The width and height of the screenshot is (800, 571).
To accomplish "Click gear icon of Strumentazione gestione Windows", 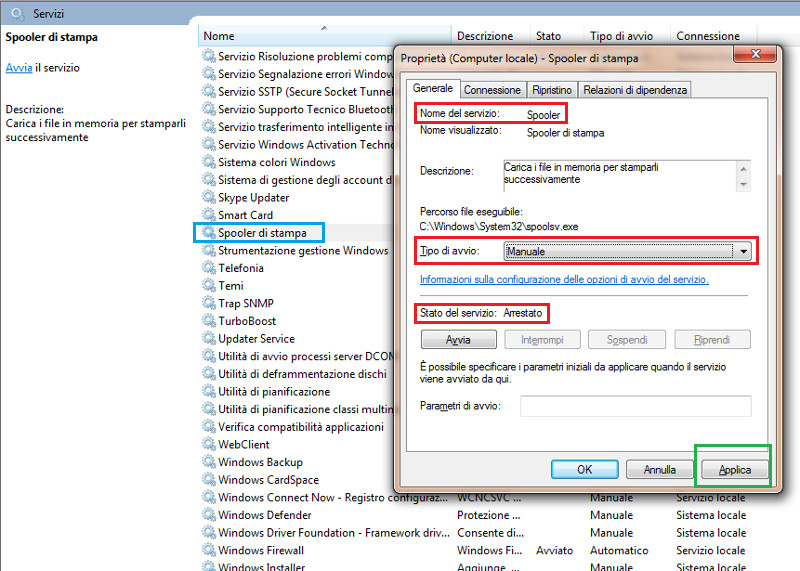I will click(209, 250).
